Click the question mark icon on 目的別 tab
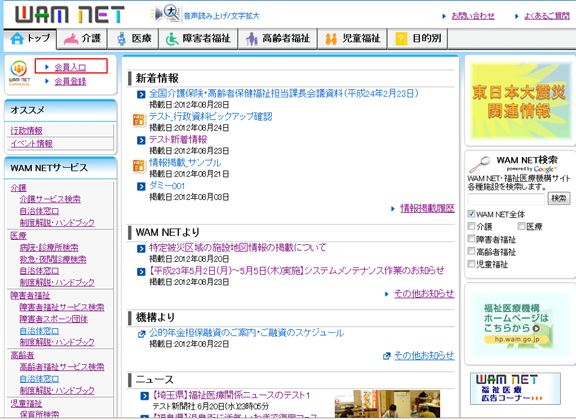Image resolution: width=576 pixels, height=420 pixels. coord(401,39)
